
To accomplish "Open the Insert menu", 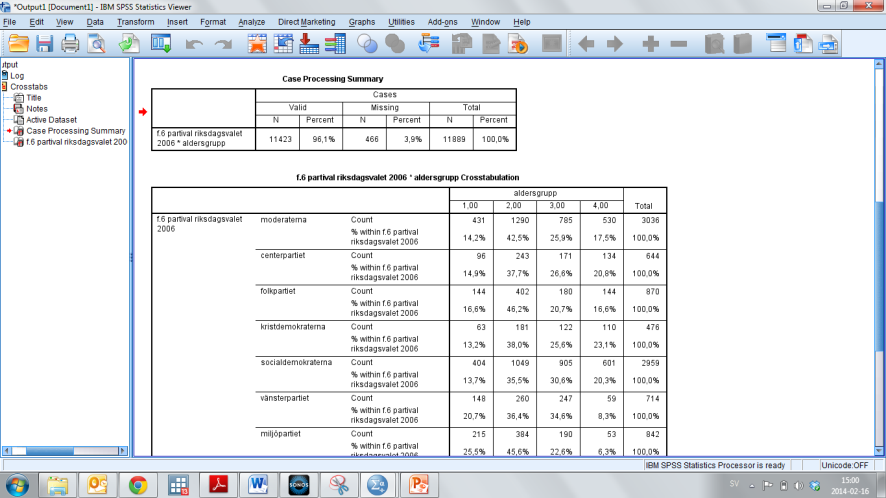I will pos(177,22).
